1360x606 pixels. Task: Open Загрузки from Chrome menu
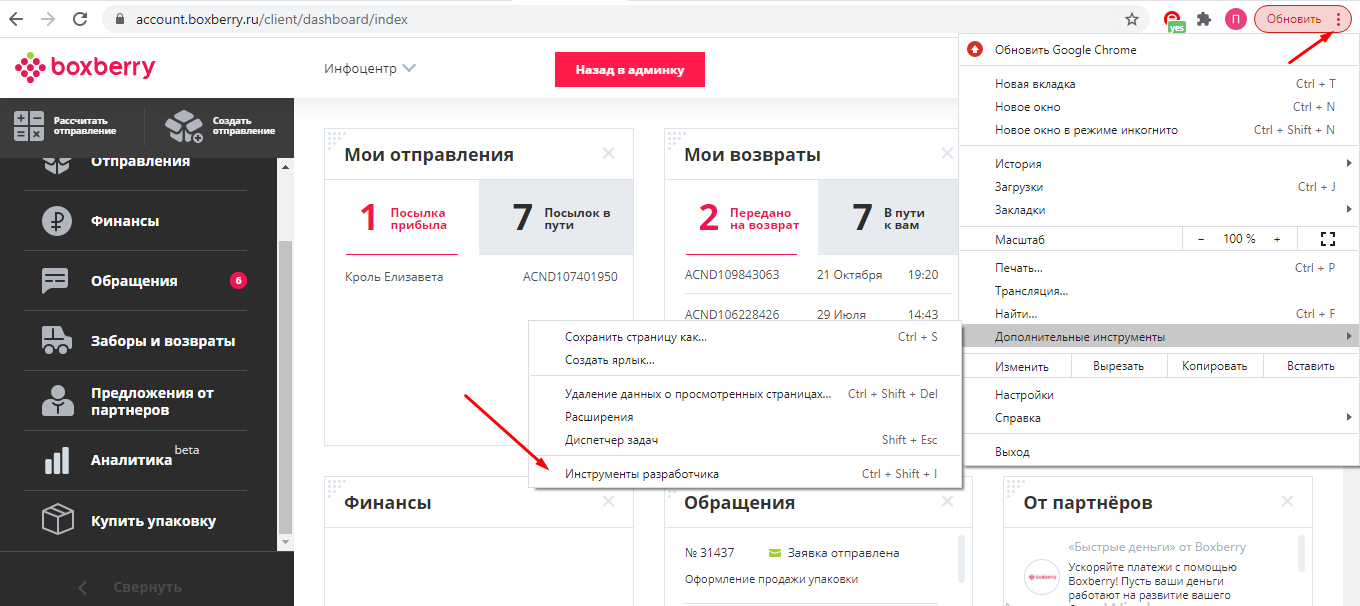click(x=1159, y=187)
